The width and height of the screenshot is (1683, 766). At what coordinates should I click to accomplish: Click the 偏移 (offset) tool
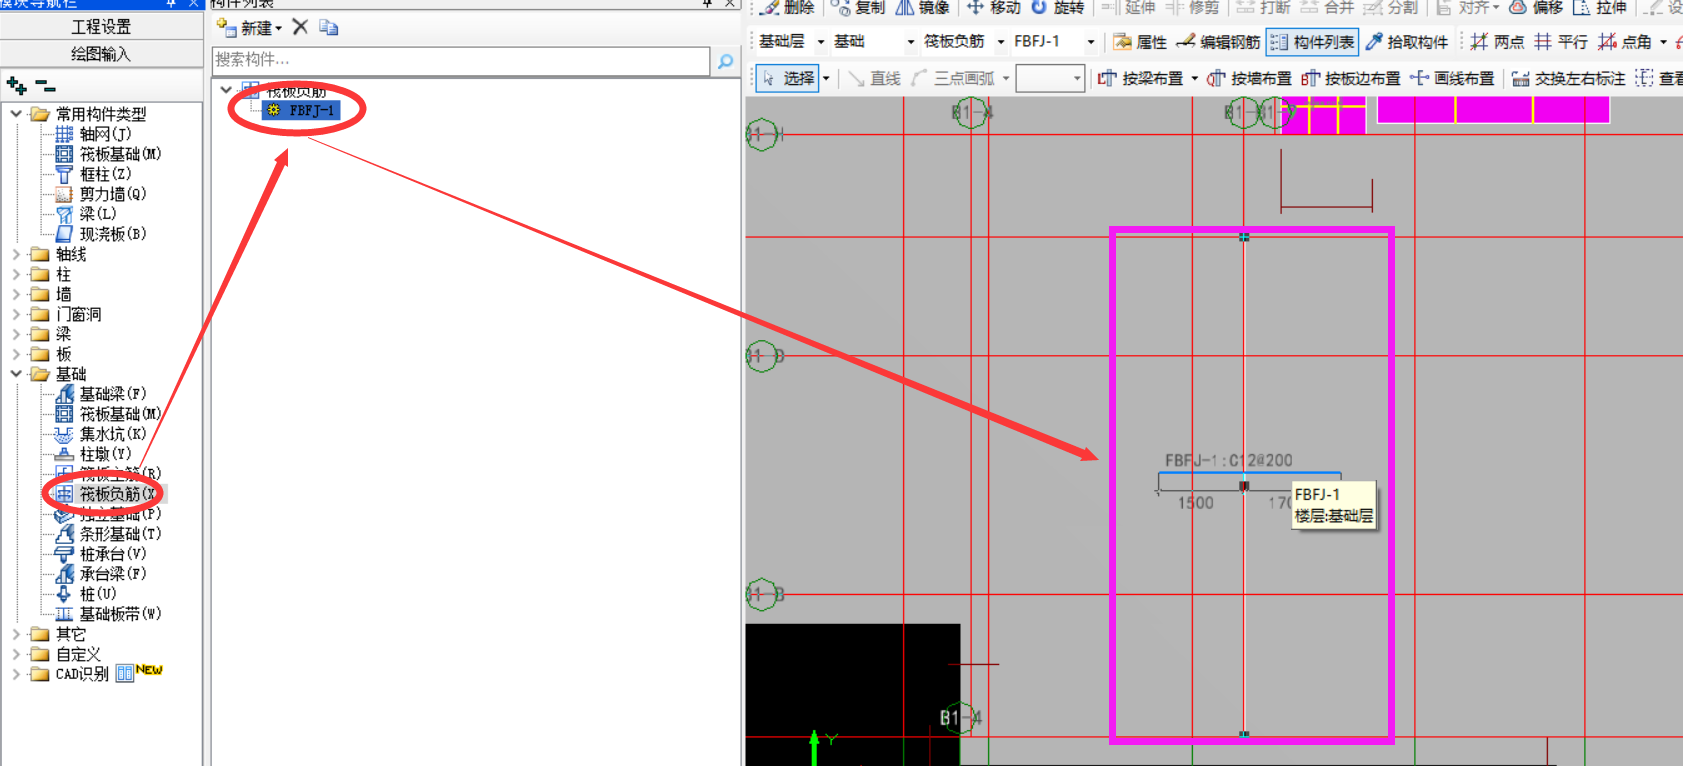[1536, 7]
